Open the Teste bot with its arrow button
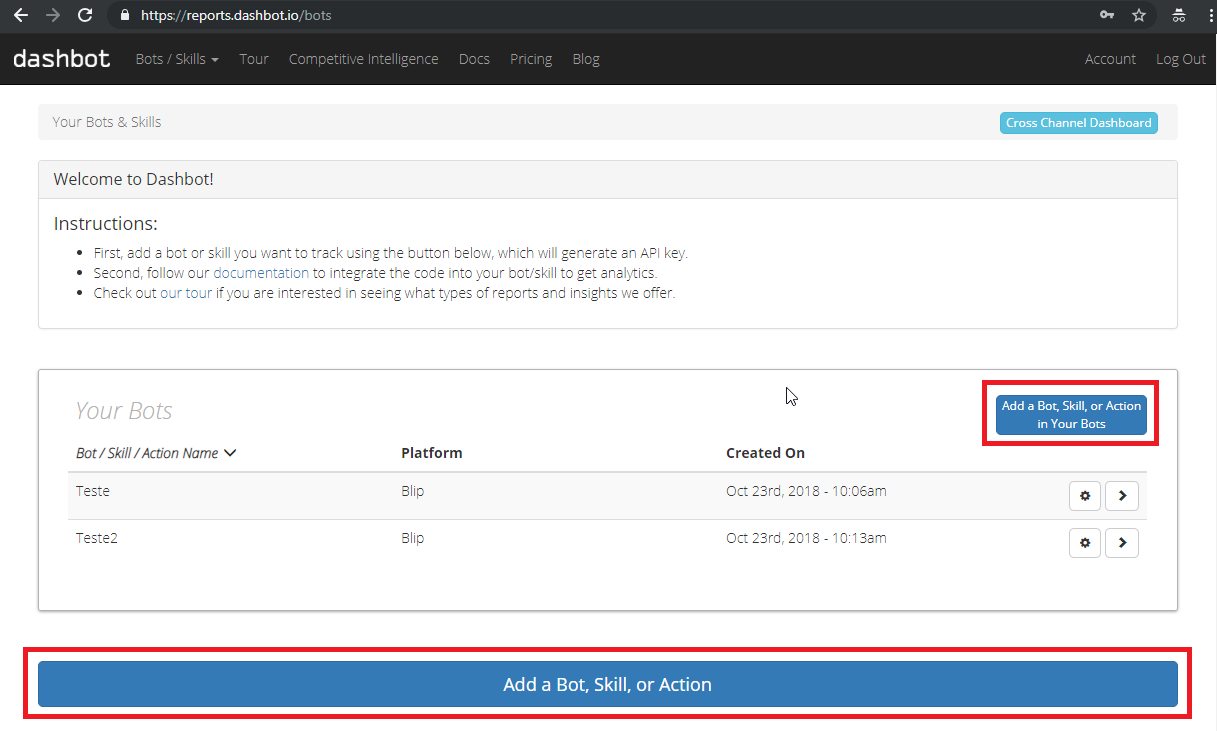 [1122, 495]
